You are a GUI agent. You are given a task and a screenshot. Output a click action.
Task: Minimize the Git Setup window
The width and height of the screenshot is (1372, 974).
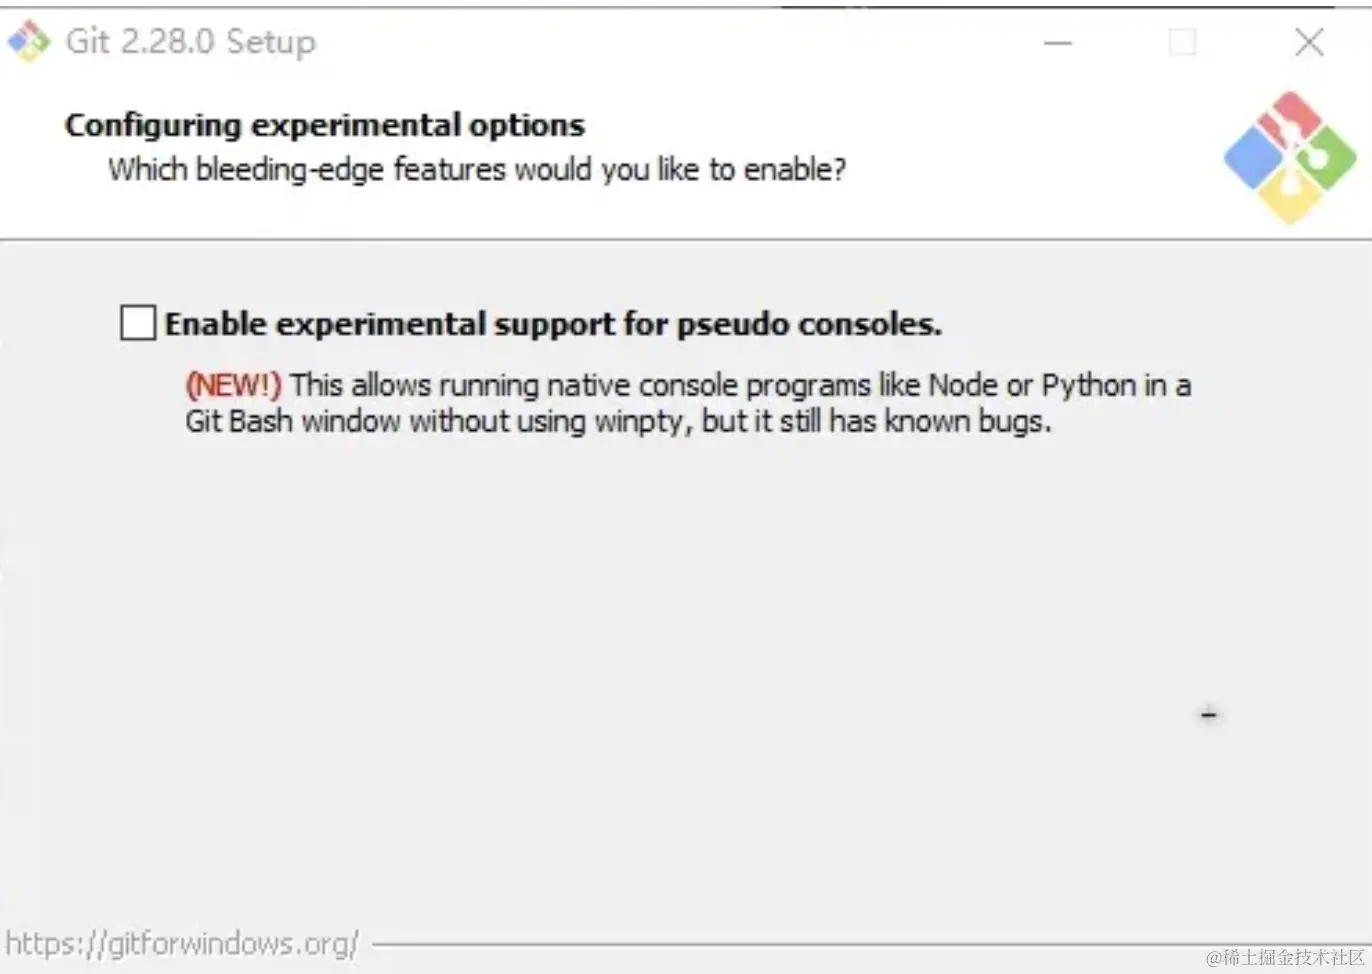pos(1058,42)
